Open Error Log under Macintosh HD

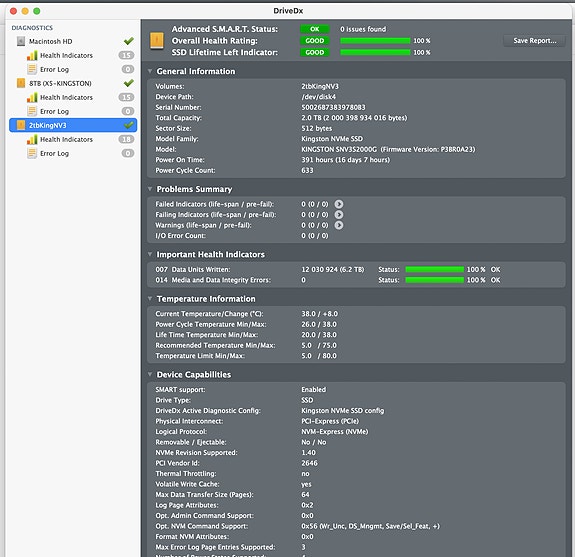click(54, 69)
